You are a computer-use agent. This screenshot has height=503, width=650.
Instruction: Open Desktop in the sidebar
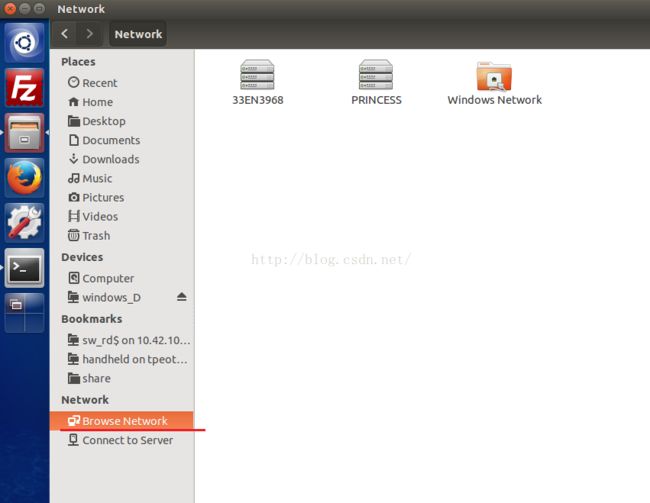coord(122,121)
